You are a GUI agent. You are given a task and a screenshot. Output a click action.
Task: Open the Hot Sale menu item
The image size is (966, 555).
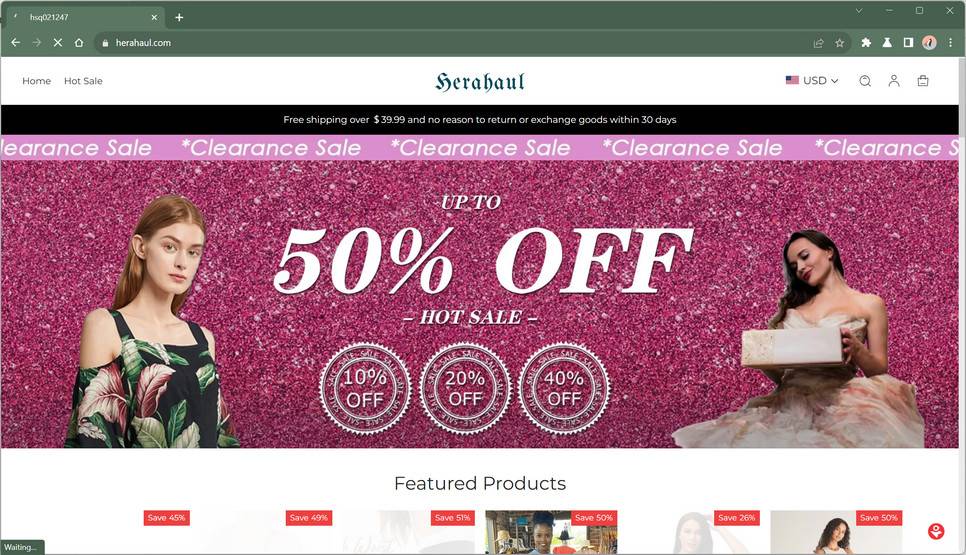[x=83, y=81]
